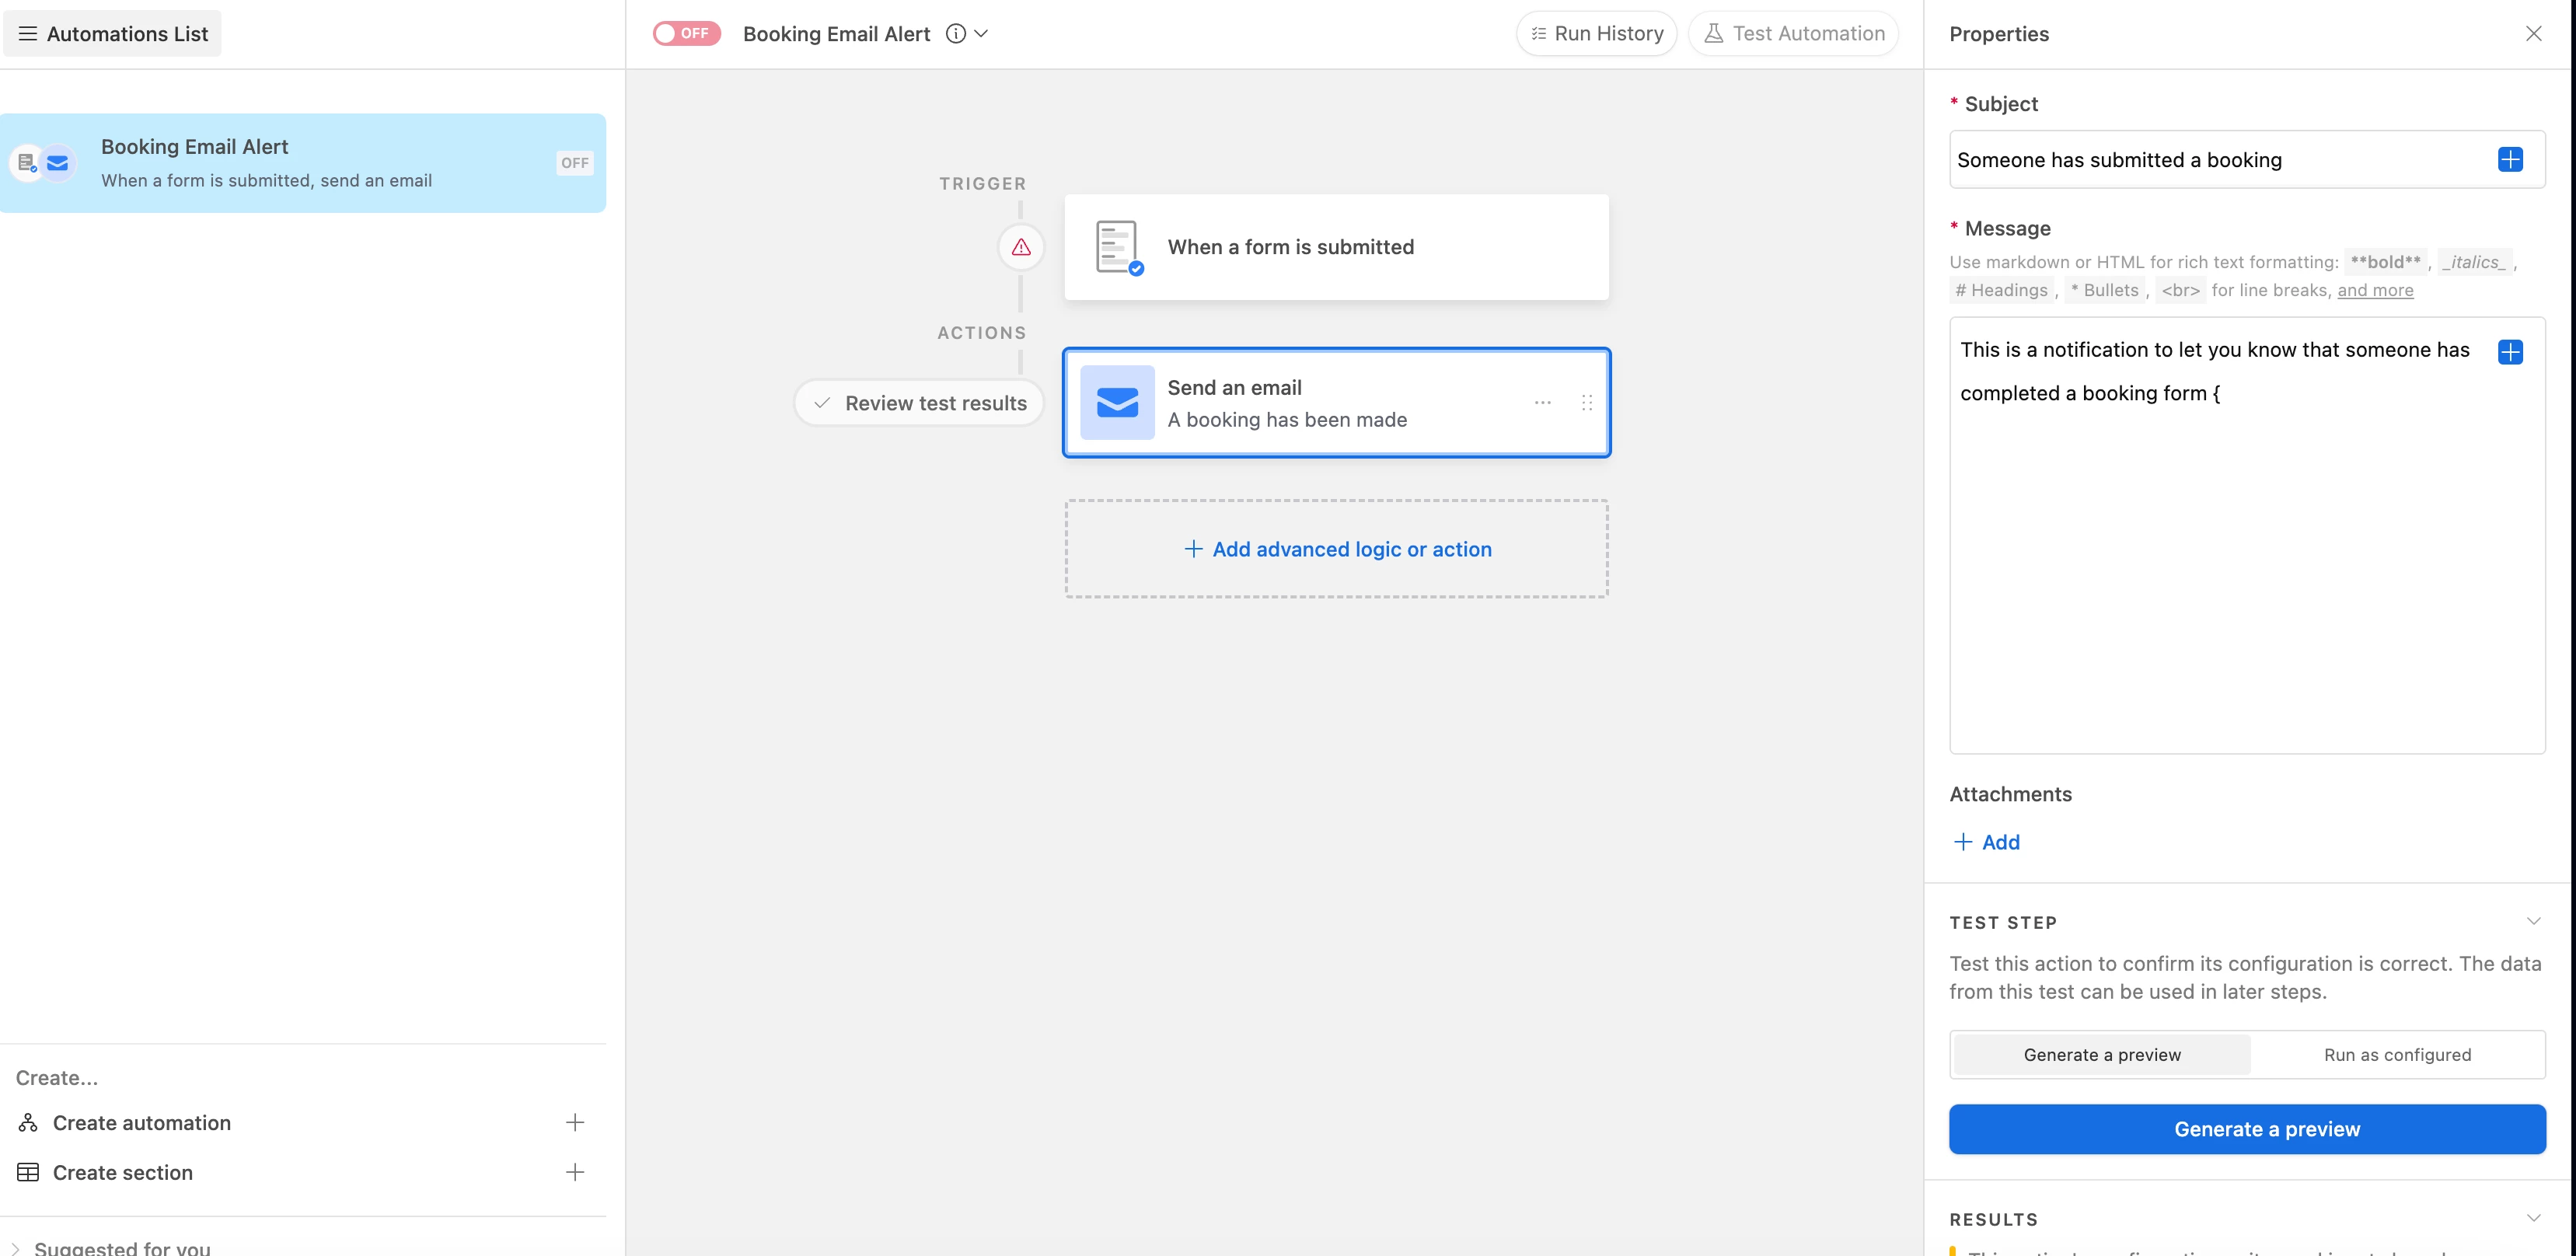Click into the Subject text field

click(x=2220, y=160)
